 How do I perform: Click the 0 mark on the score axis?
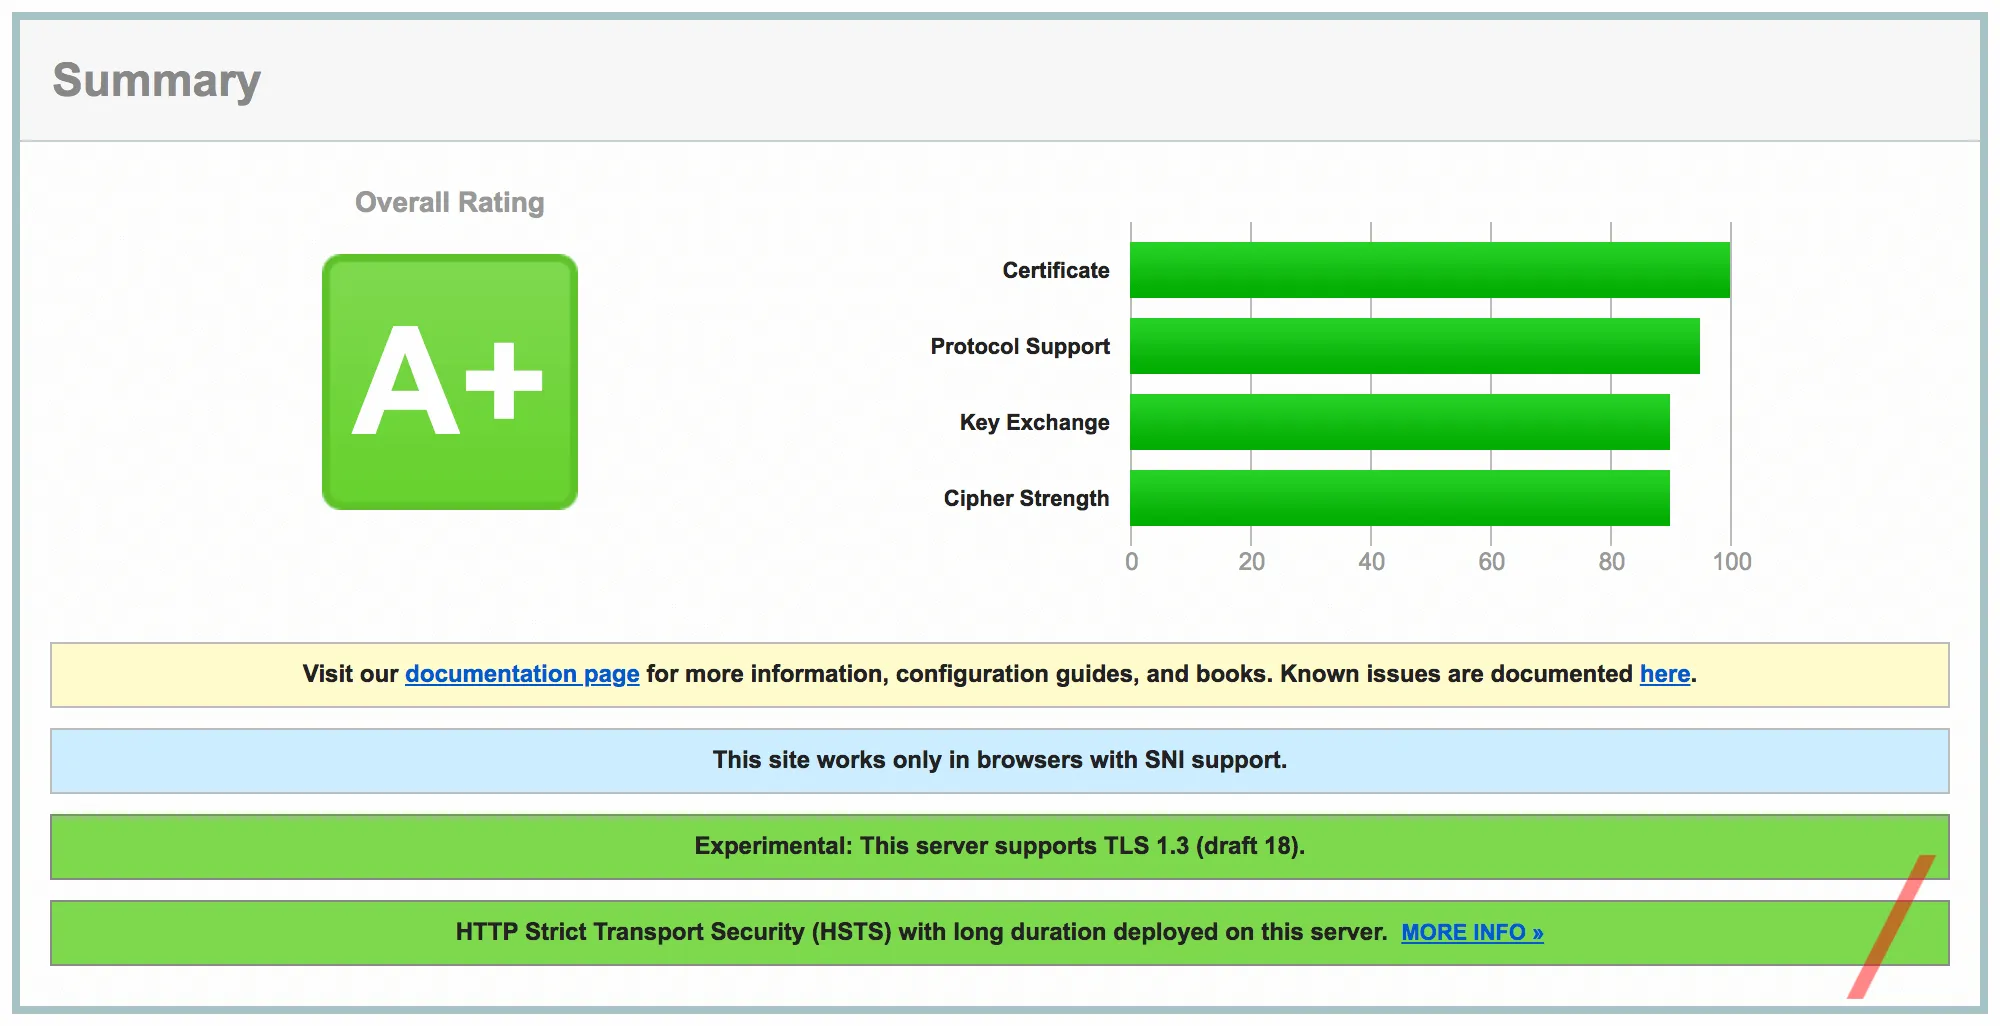(1132, 562)
